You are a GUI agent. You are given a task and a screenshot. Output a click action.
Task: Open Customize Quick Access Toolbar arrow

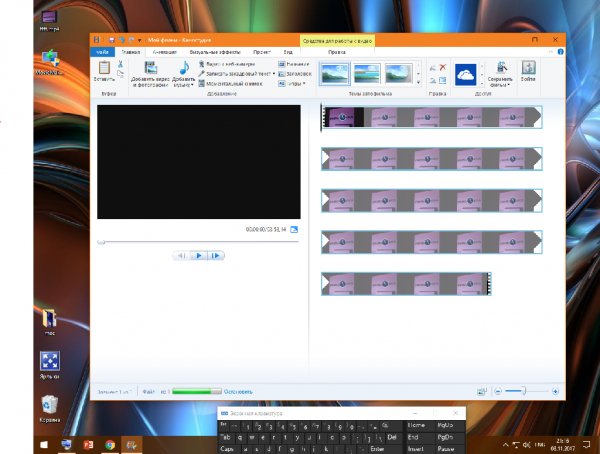[x=140, y=40]
